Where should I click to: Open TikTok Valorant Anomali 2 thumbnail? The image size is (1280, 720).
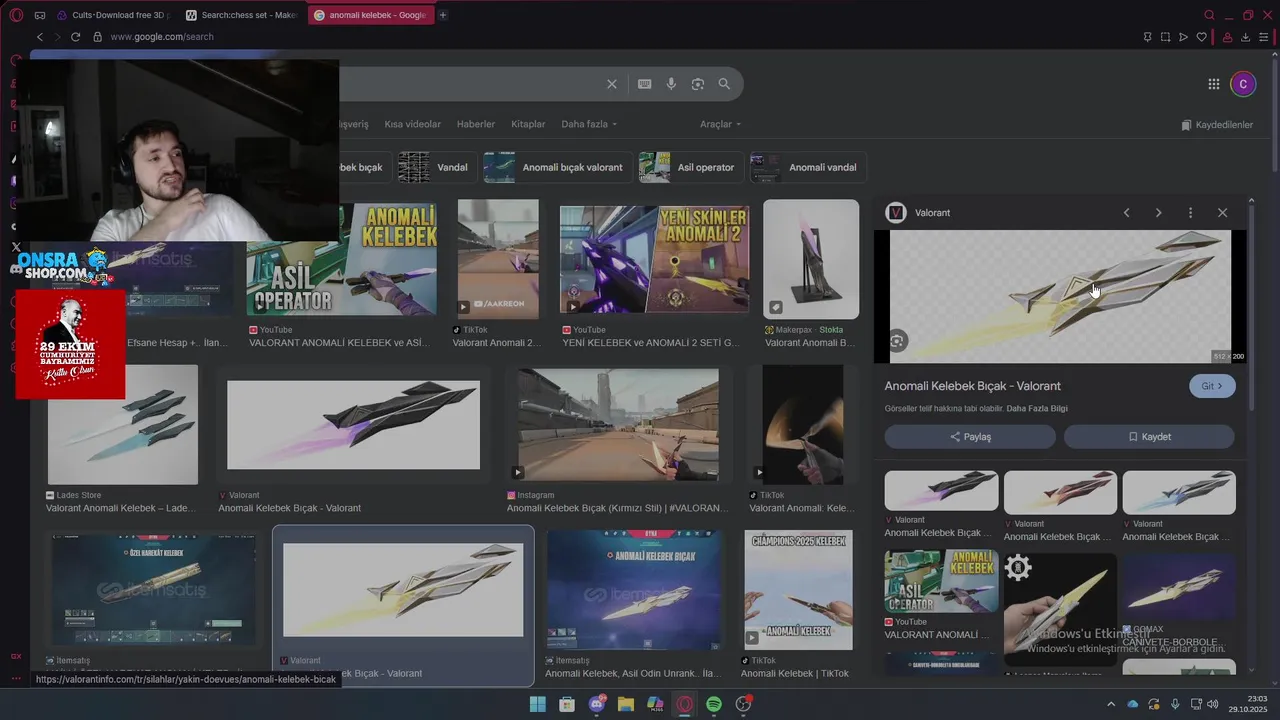[x=498, y=259]
